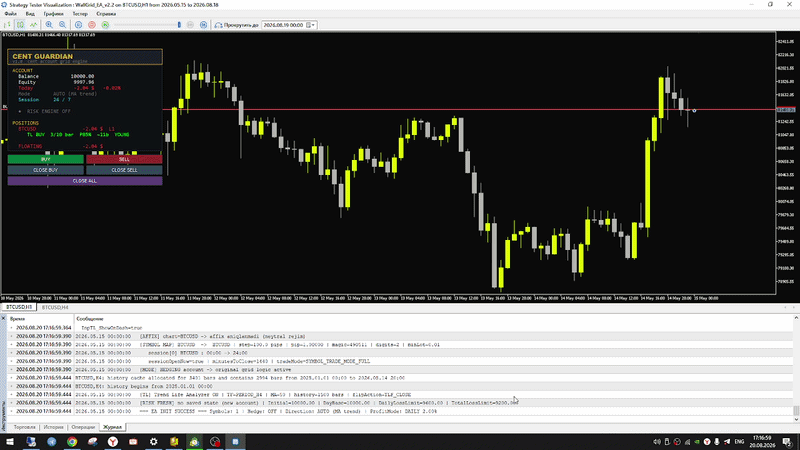Adjust the visualization speed slider handle
Image resolution: width=800 pixels, height=450 pixels.
click(179, 24)
